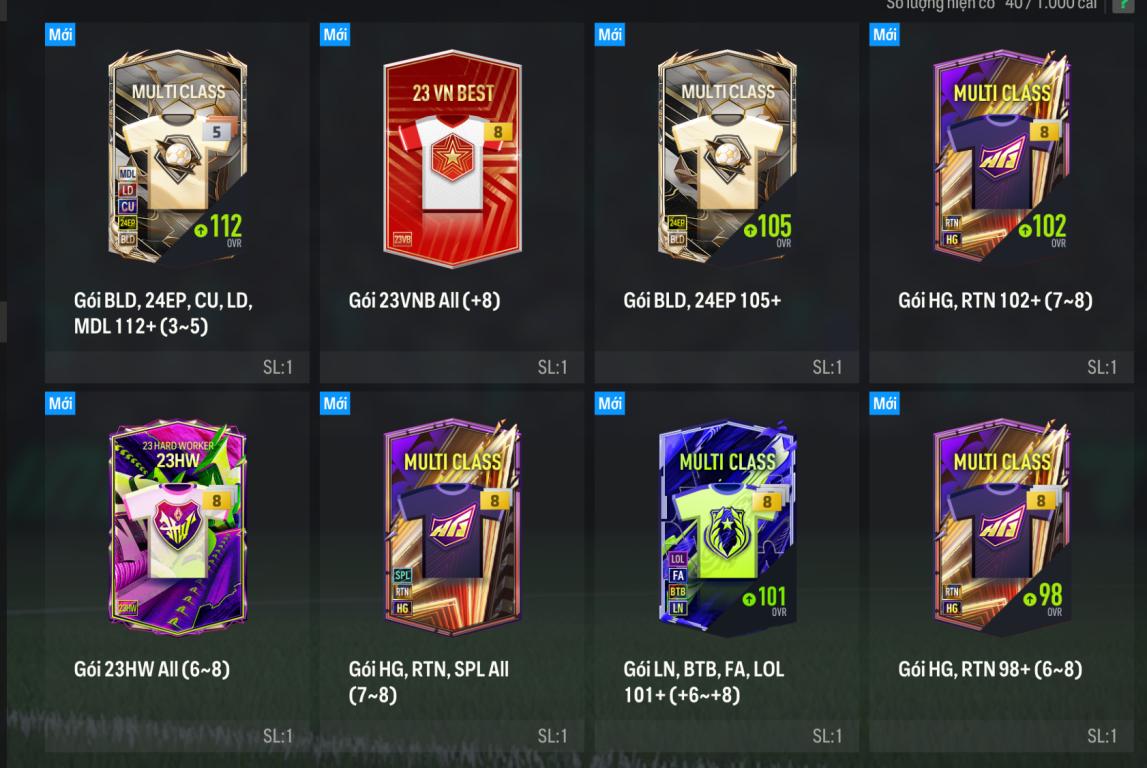
Task: Click the Gói 23VNB All (+8) label
Action: tap(424, 301)
